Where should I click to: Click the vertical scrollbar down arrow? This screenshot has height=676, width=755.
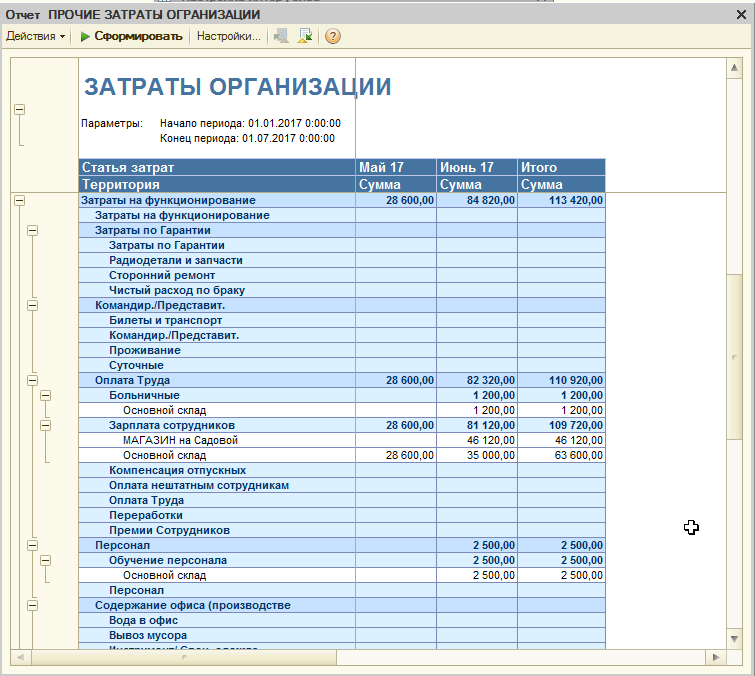[x=734, y=639]
